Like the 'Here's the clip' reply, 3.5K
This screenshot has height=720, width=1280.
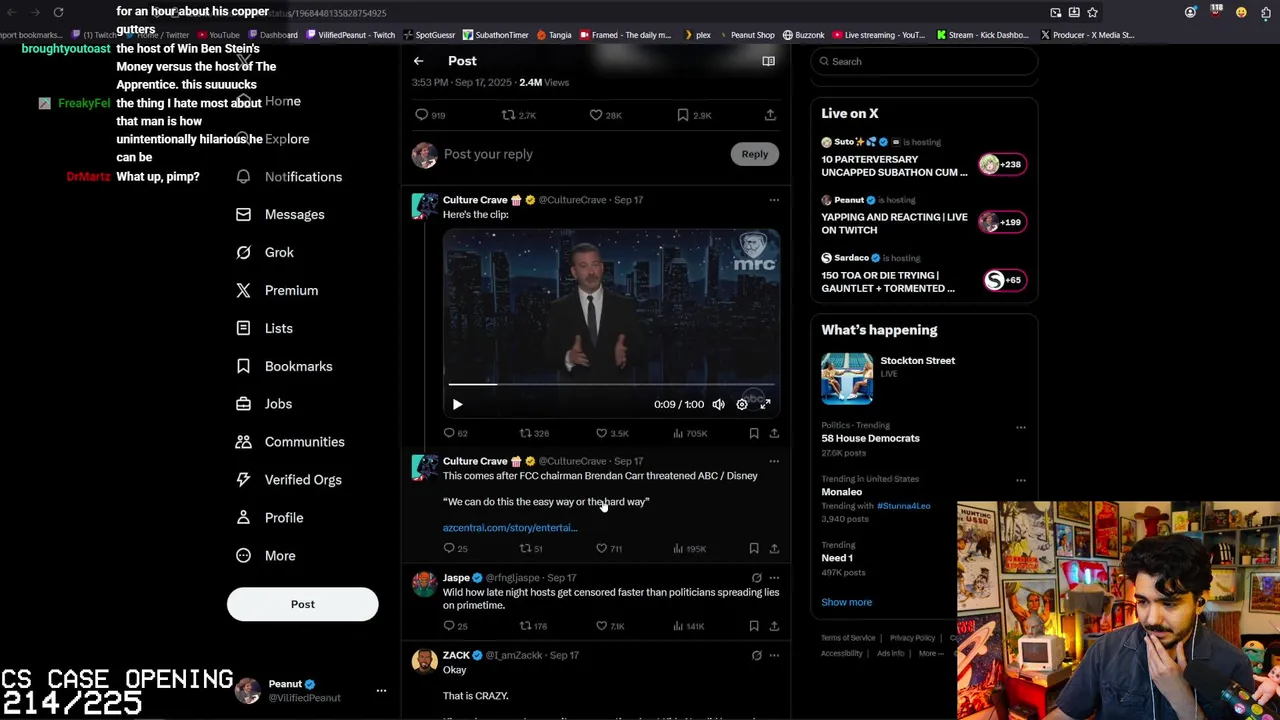click(x=612, y=433)
